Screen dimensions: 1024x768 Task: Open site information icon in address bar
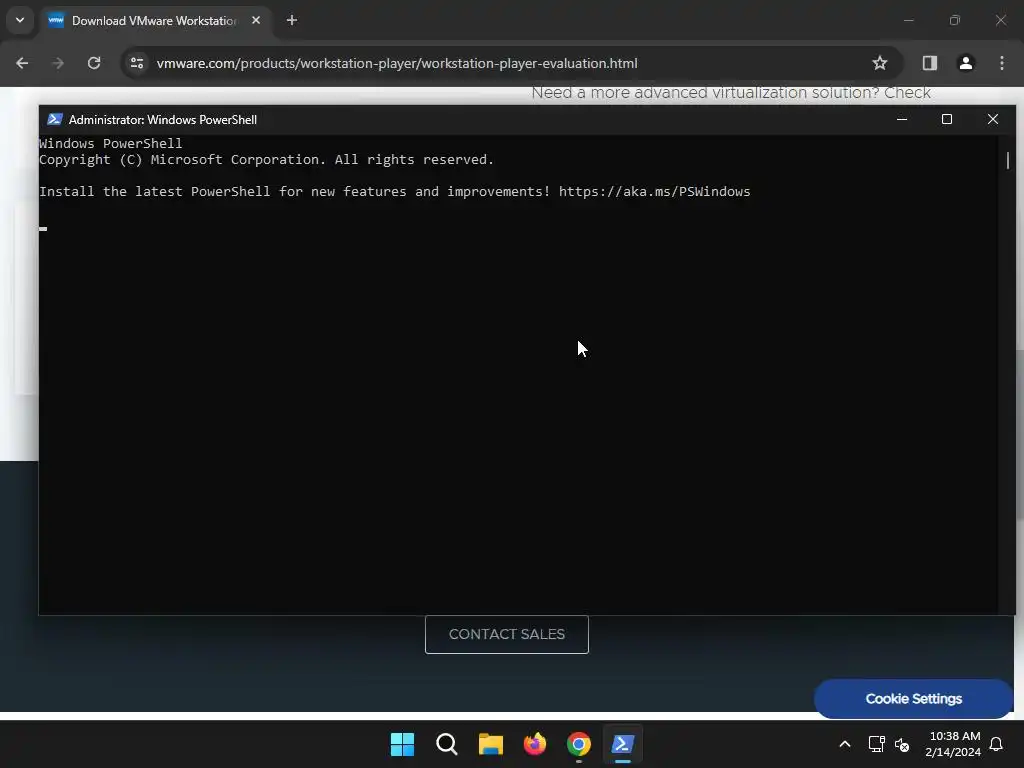[x=137, y=63]
